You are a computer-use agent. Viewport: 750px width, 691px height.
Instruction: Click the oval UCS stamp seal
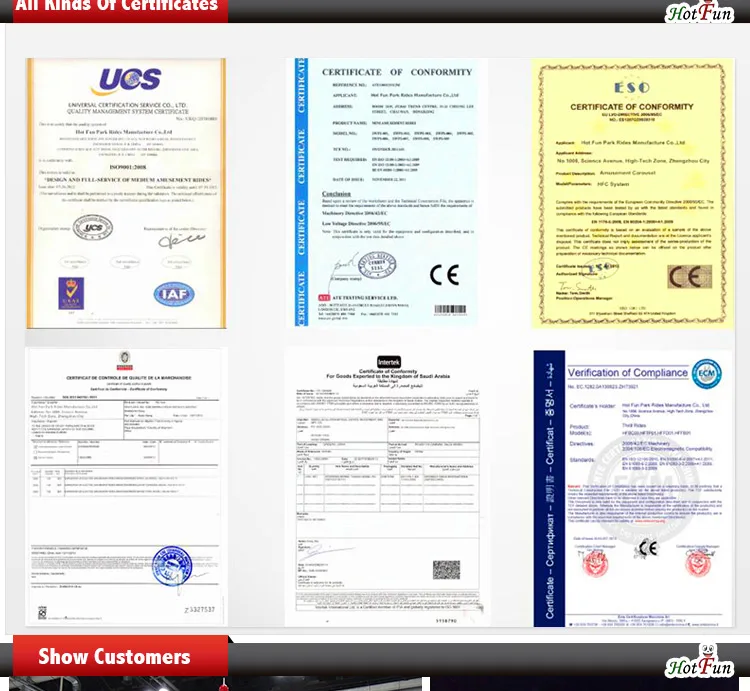(x=93, y=228)
